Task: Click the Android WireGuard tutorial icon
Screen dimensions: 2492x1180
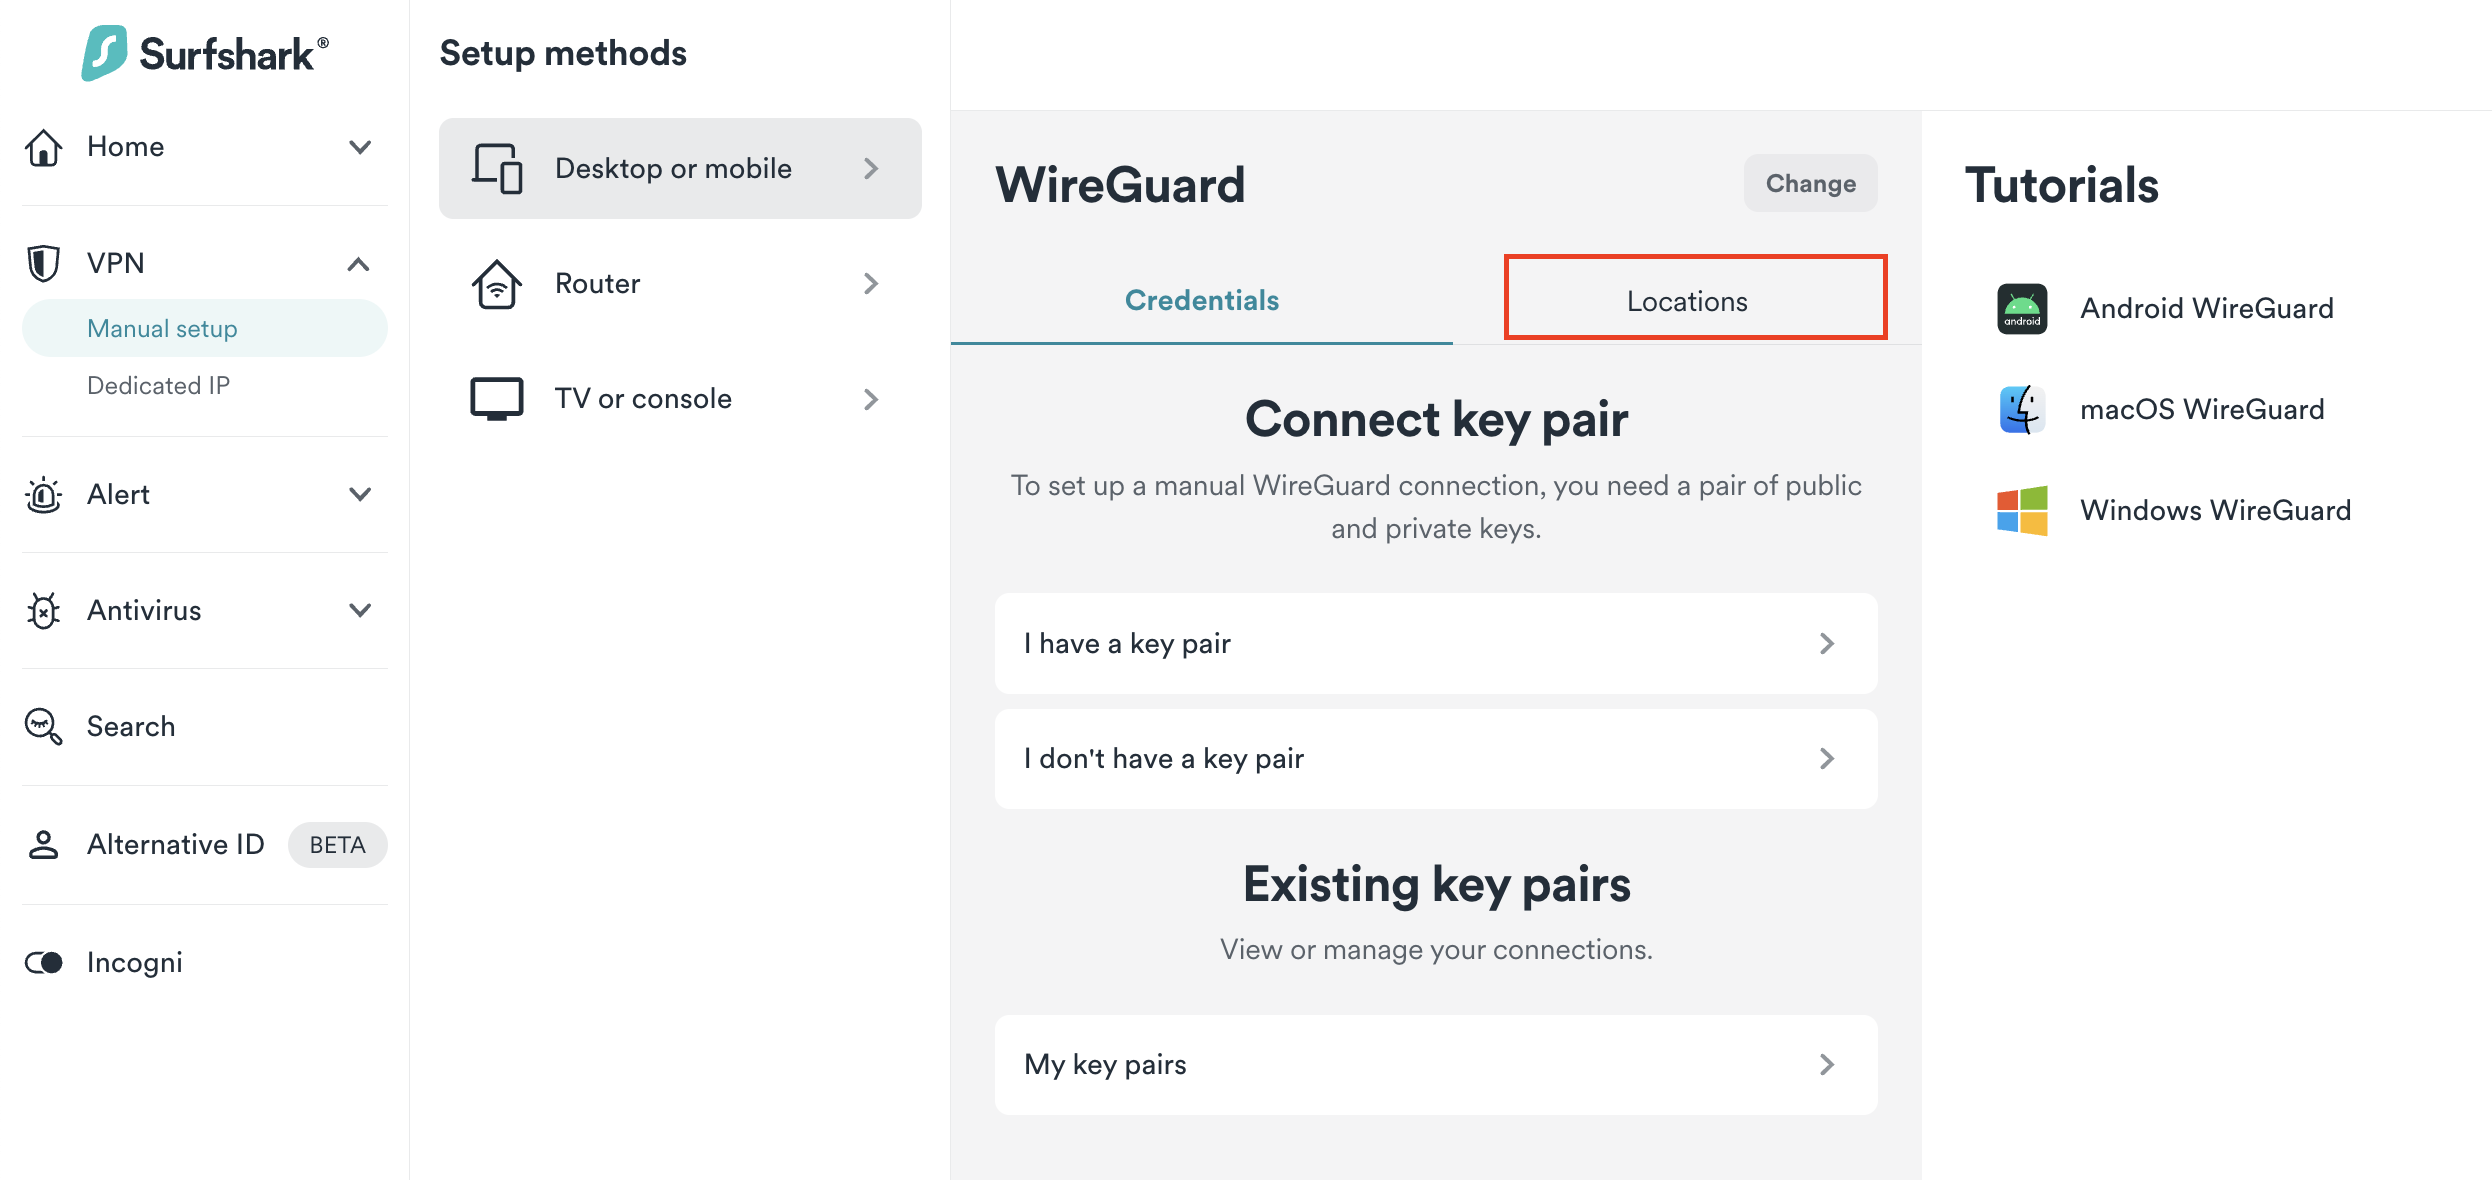Action: (2022, 308)
